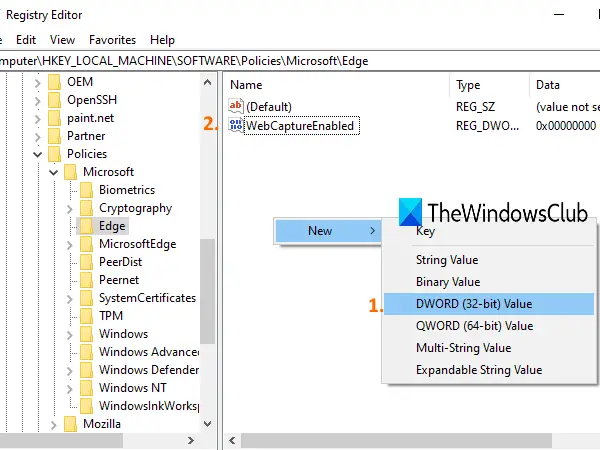Select the Windows tree item label

tap(123, 334)
